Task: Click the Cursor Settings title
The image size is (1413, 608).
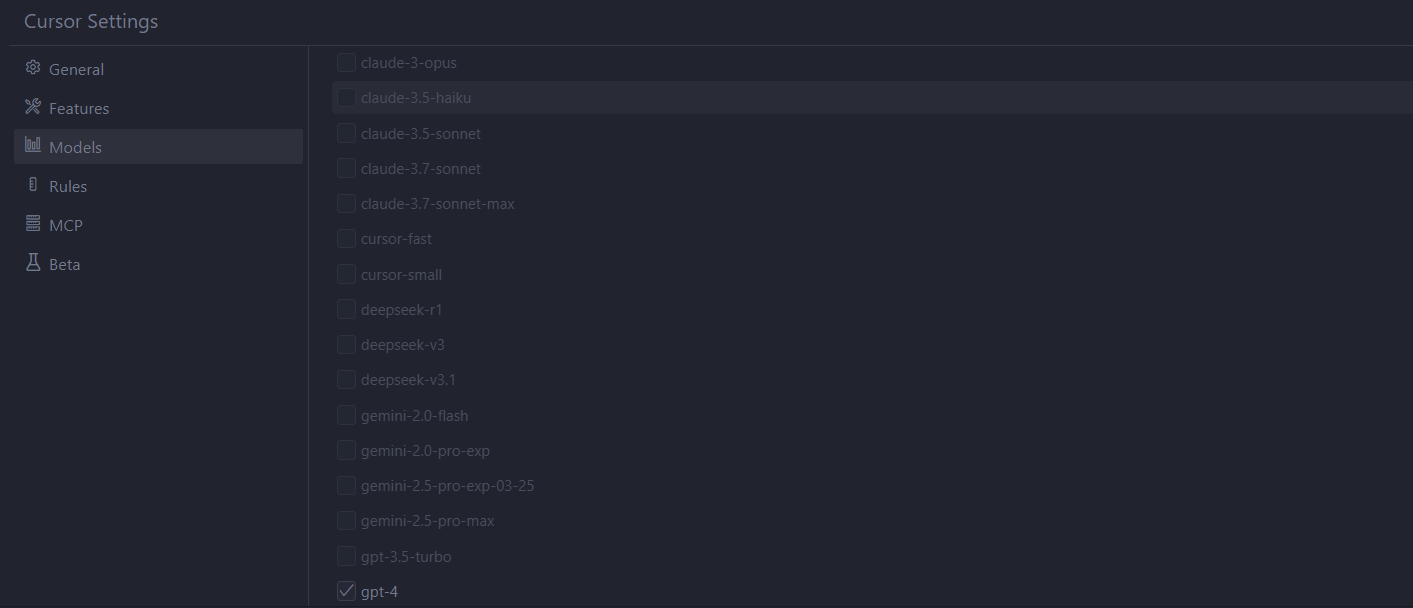Action: coord(91,21)
